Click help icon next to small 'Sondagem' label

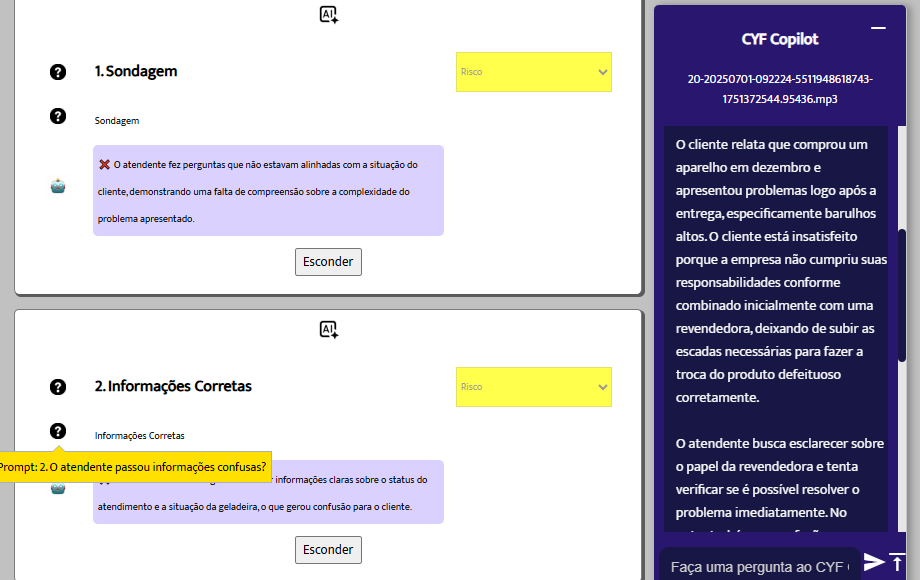tap(58, 116)
